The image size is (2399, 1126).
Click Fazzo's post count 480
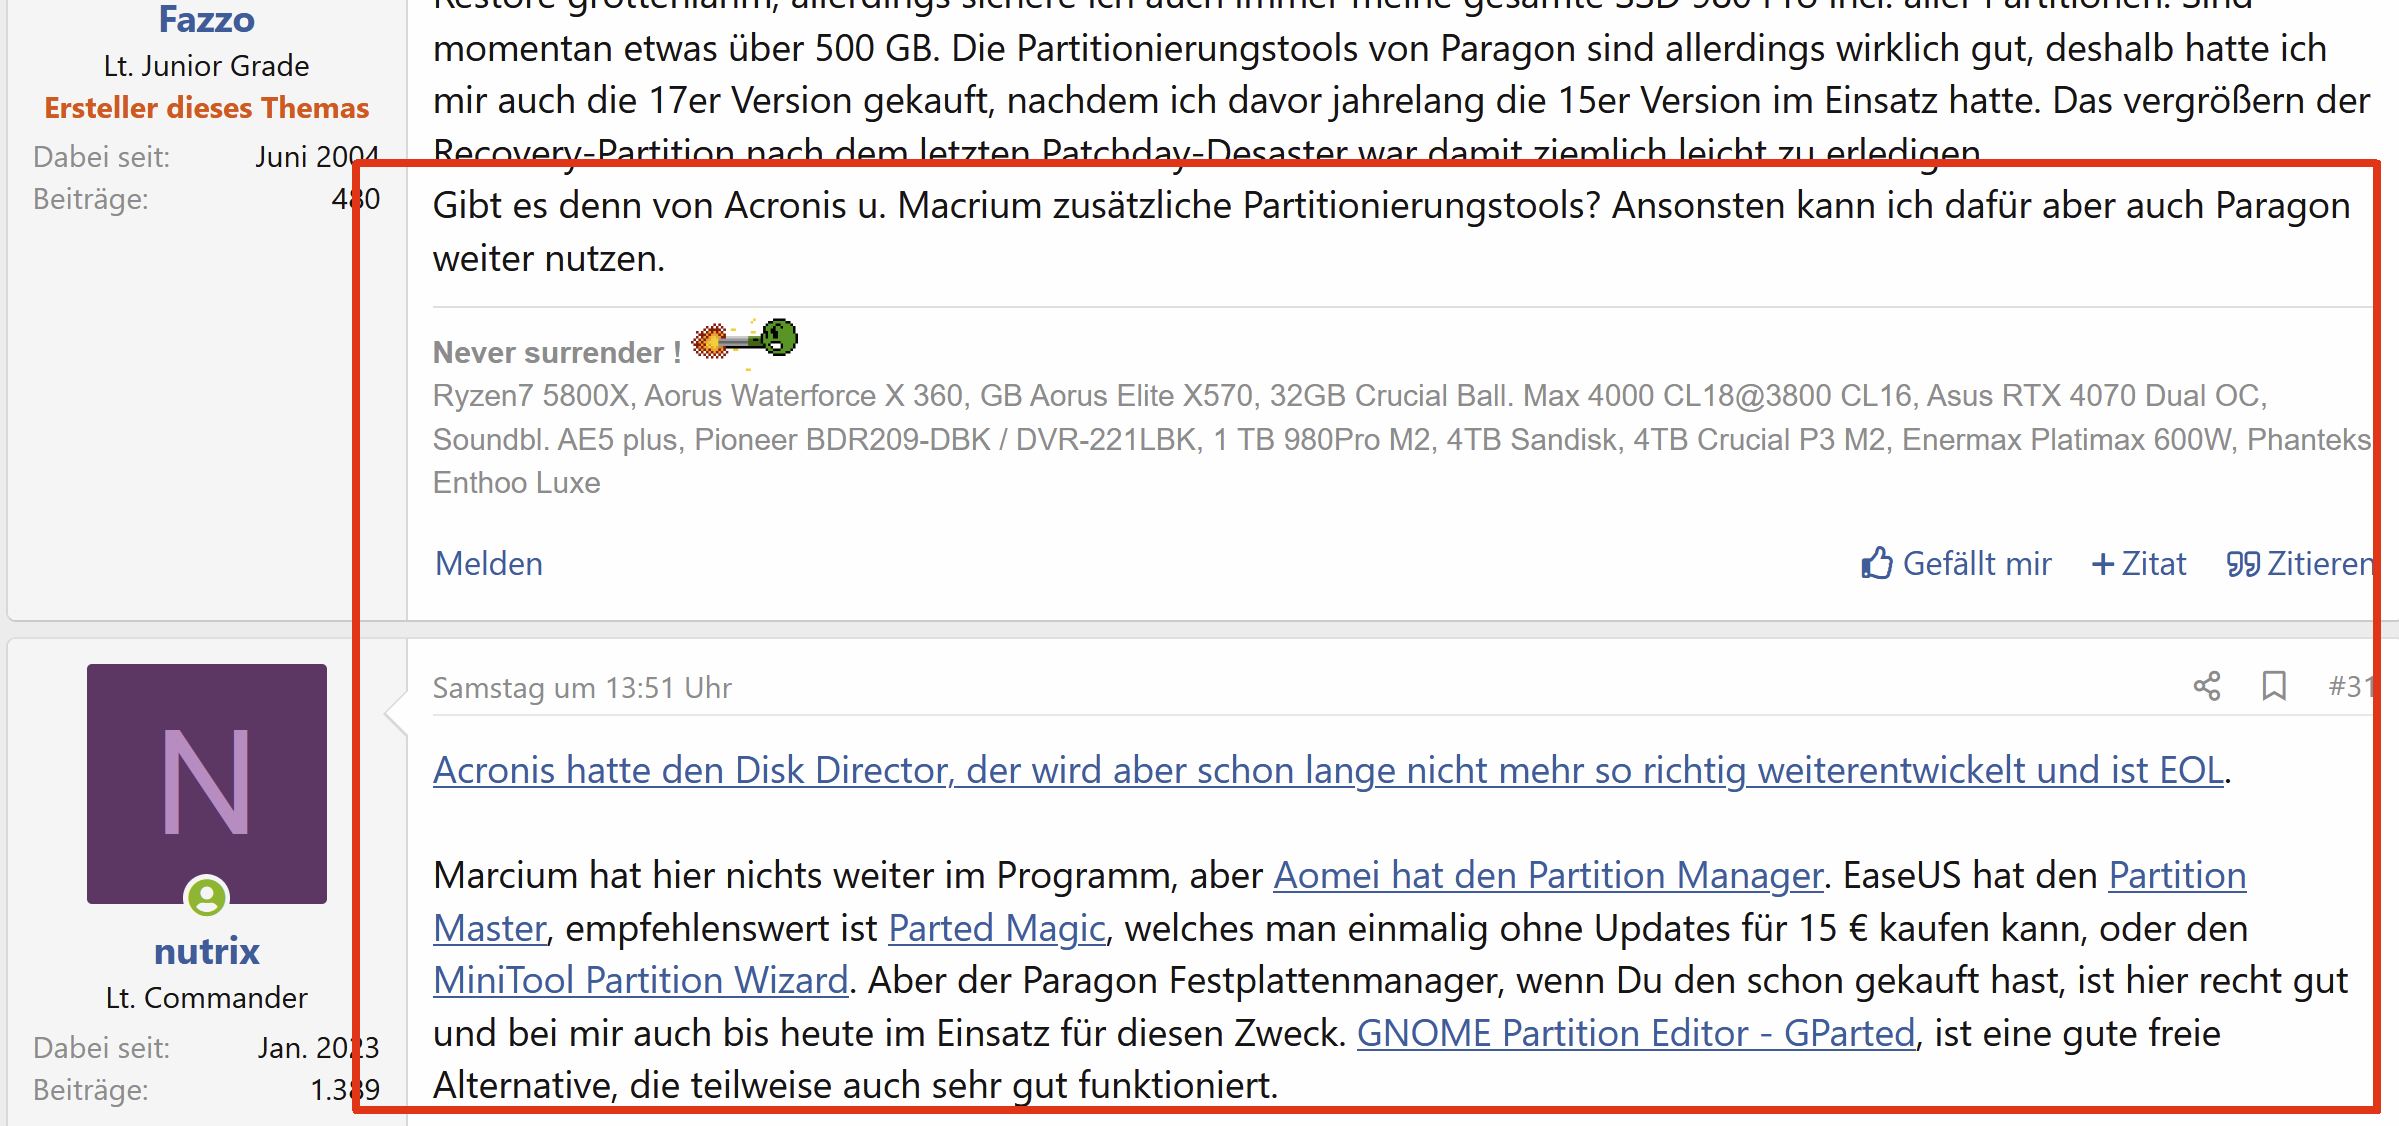tap(355, 199)
